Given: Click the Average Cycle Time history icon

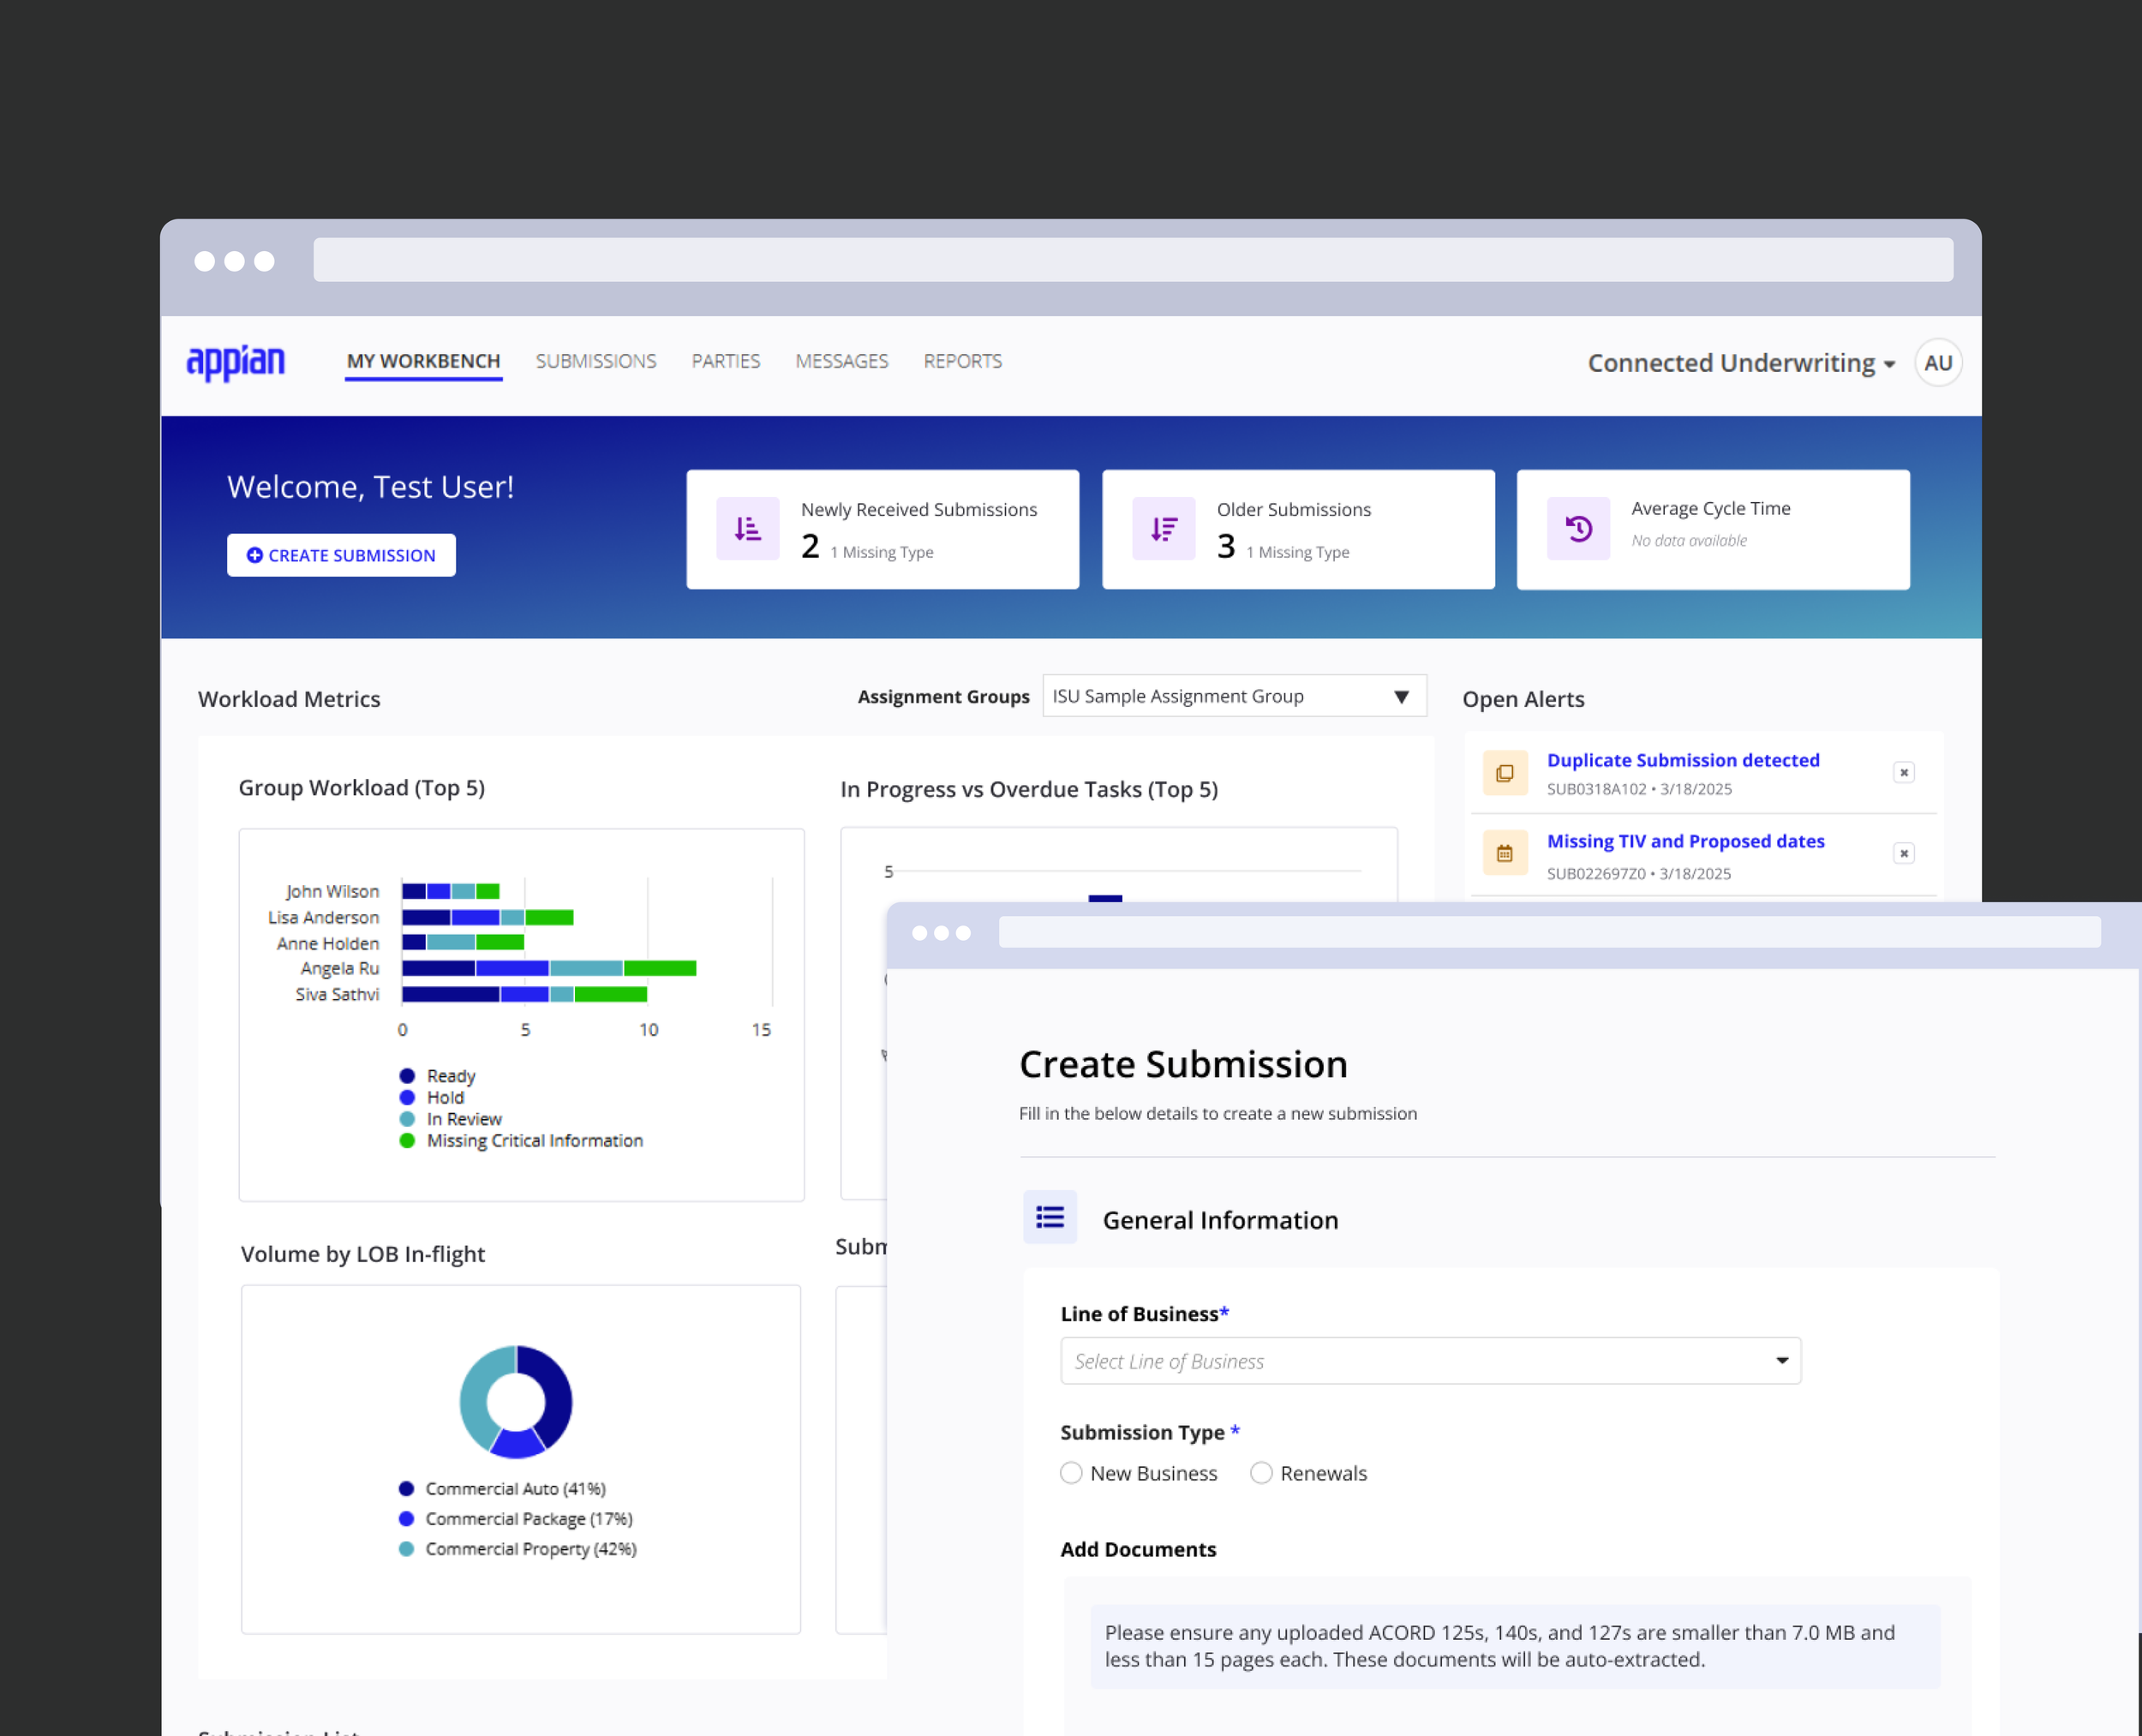Looking at the screenshot, I should (1578, 528).
